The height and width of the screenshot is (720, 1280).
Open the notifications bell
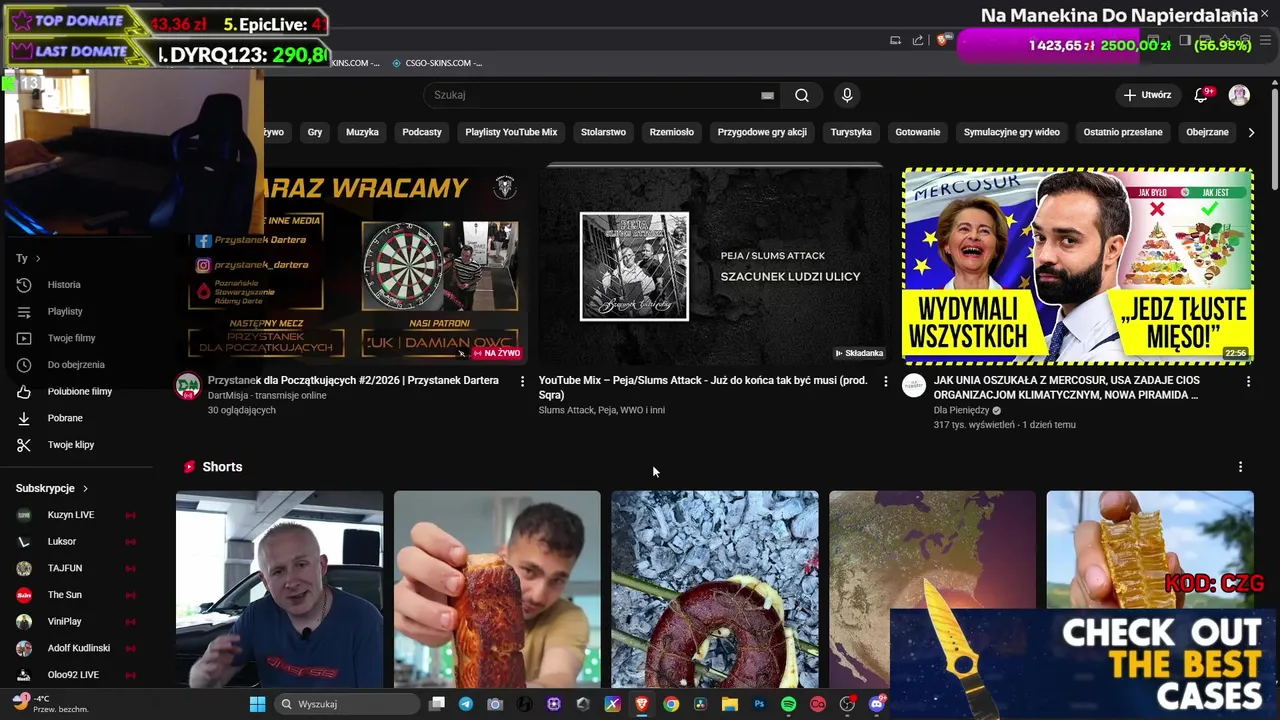(x=1201, y=95)
